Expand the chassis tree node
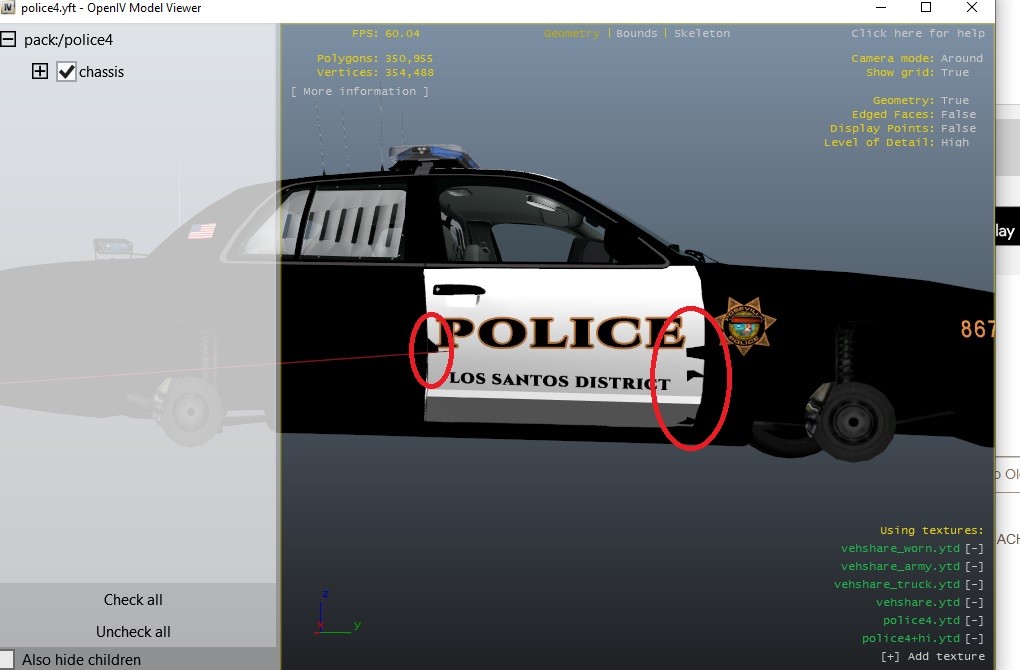 click(40, 71)
